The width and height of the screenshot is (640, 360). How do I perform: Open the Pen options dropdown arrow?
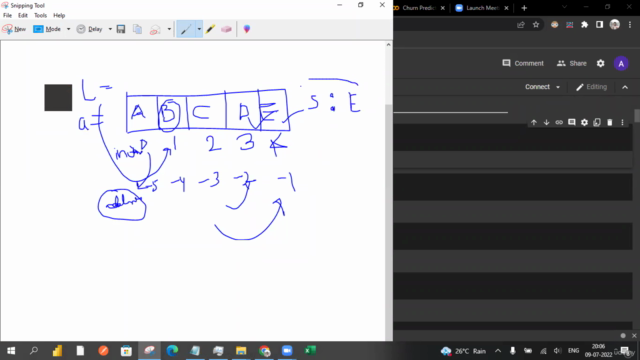pos(199,29)
